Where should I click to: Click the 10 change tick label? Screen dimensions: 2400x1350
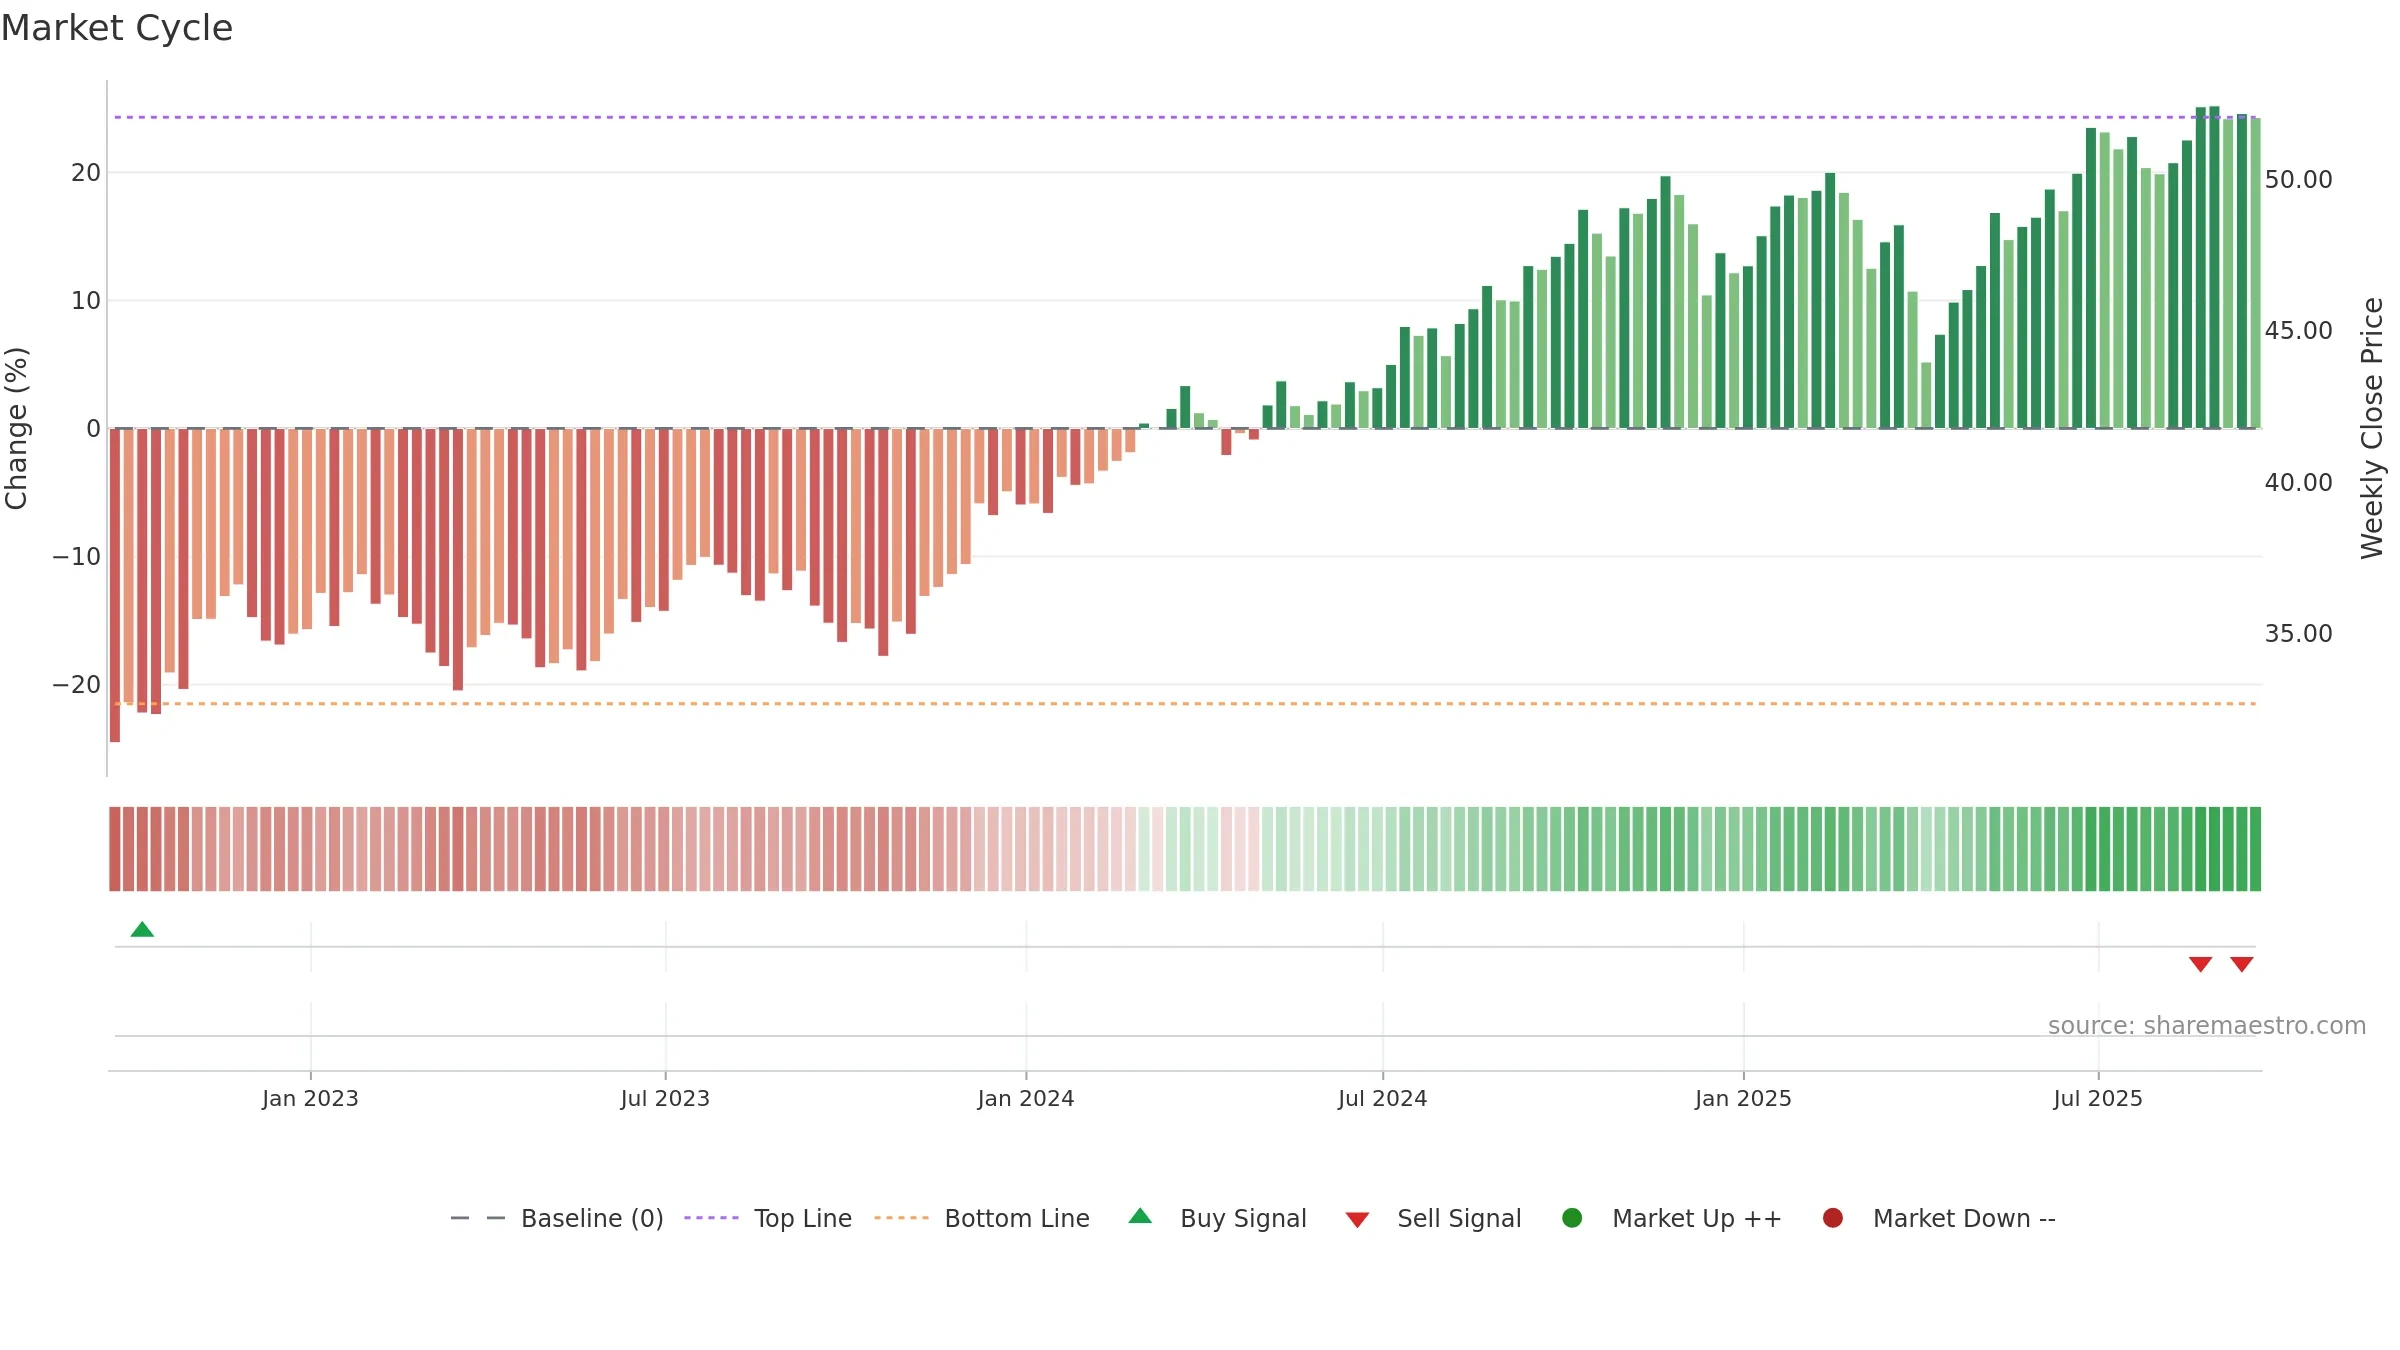[86, 301]
